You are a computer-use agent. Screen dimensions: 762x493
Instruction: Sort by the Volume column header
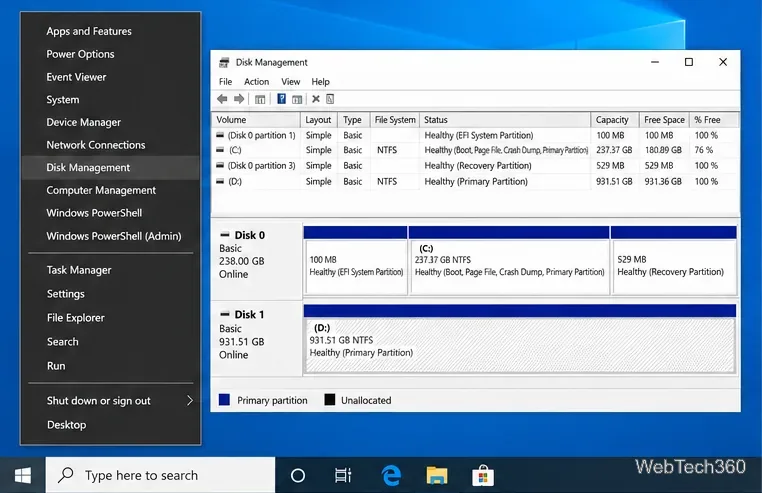[x=256, y=120]
